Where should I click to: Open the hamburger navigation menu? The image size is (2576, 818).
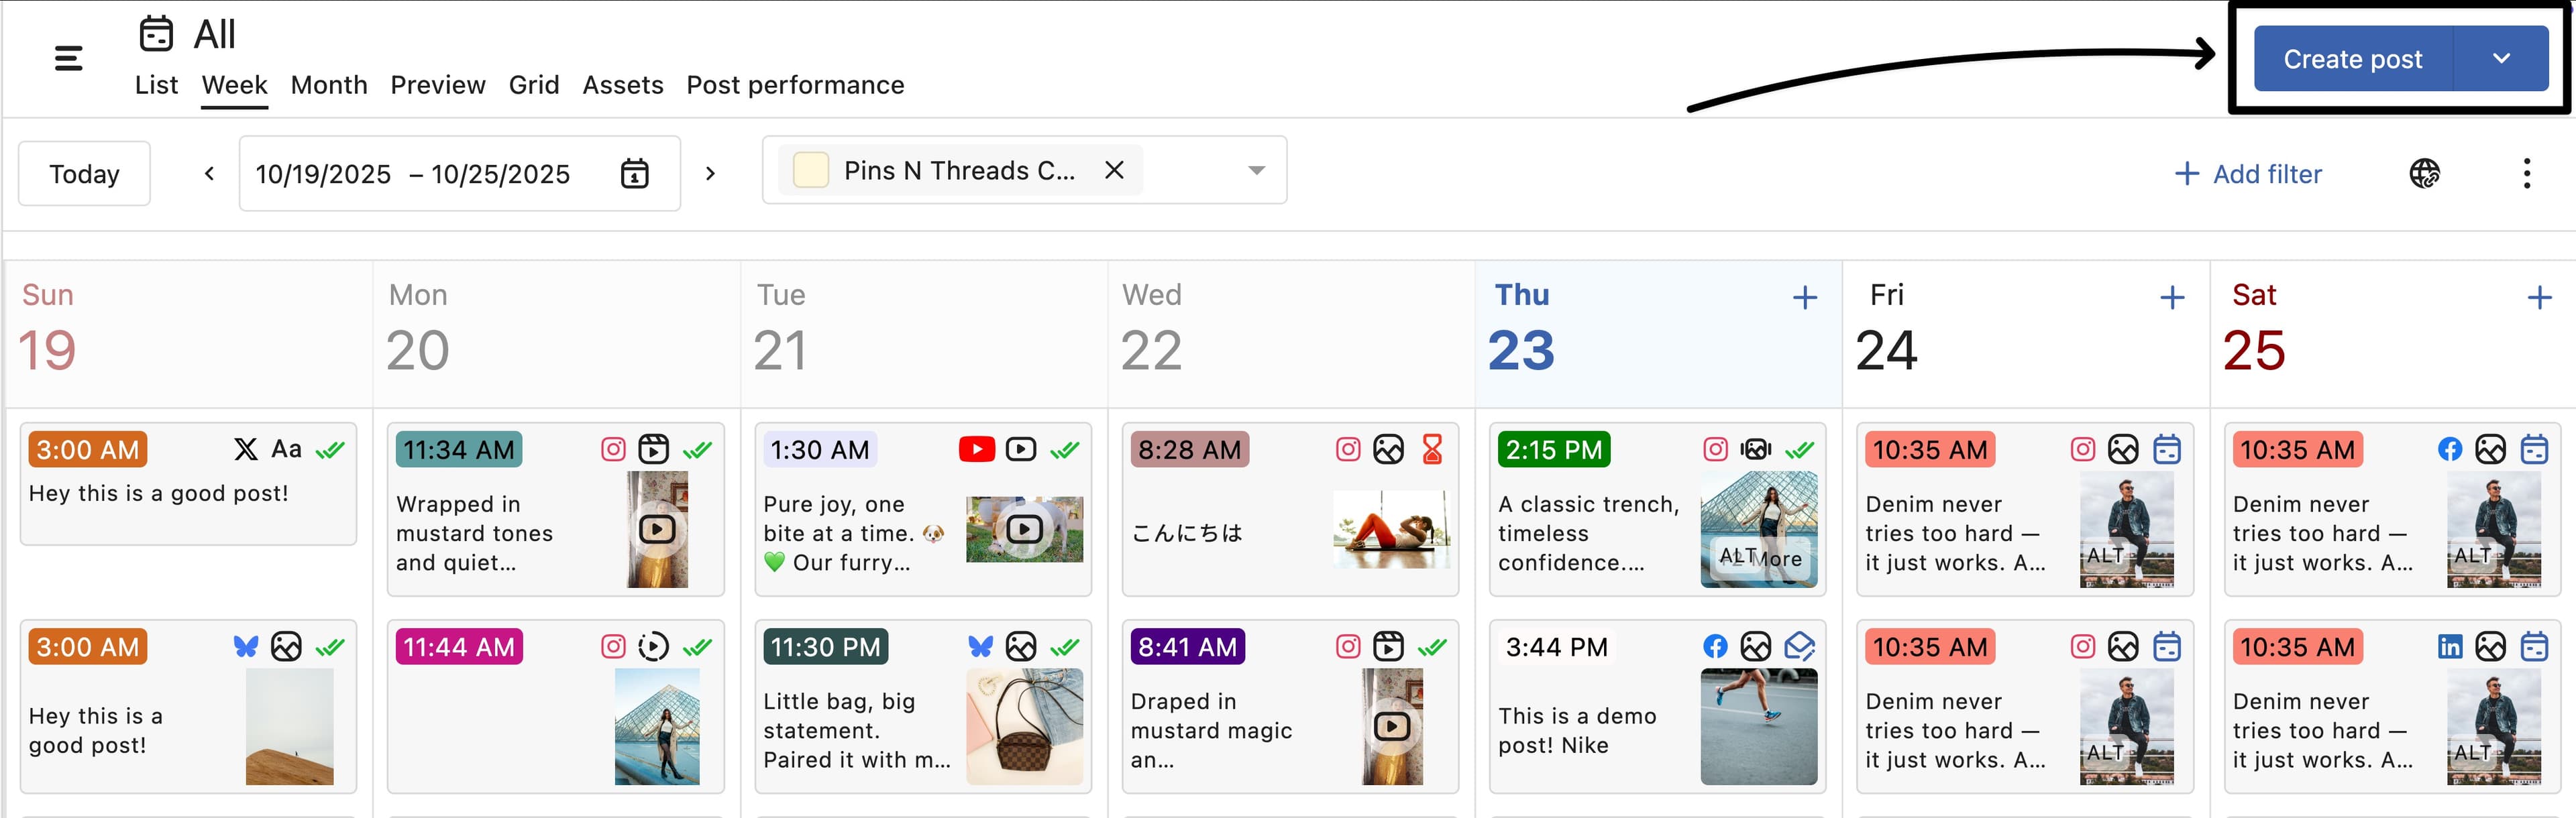click(68, 59)
